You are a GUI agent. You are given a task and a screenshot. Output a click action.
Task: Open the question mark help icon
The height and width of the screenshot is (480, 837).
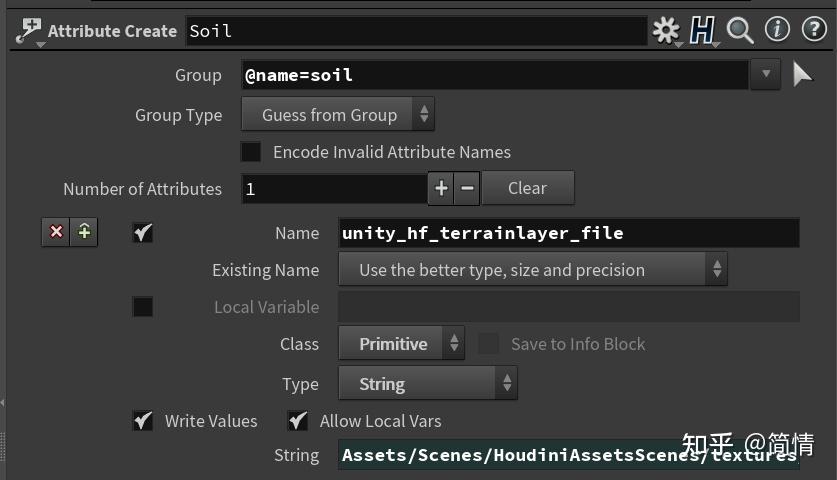coord(814,31)
